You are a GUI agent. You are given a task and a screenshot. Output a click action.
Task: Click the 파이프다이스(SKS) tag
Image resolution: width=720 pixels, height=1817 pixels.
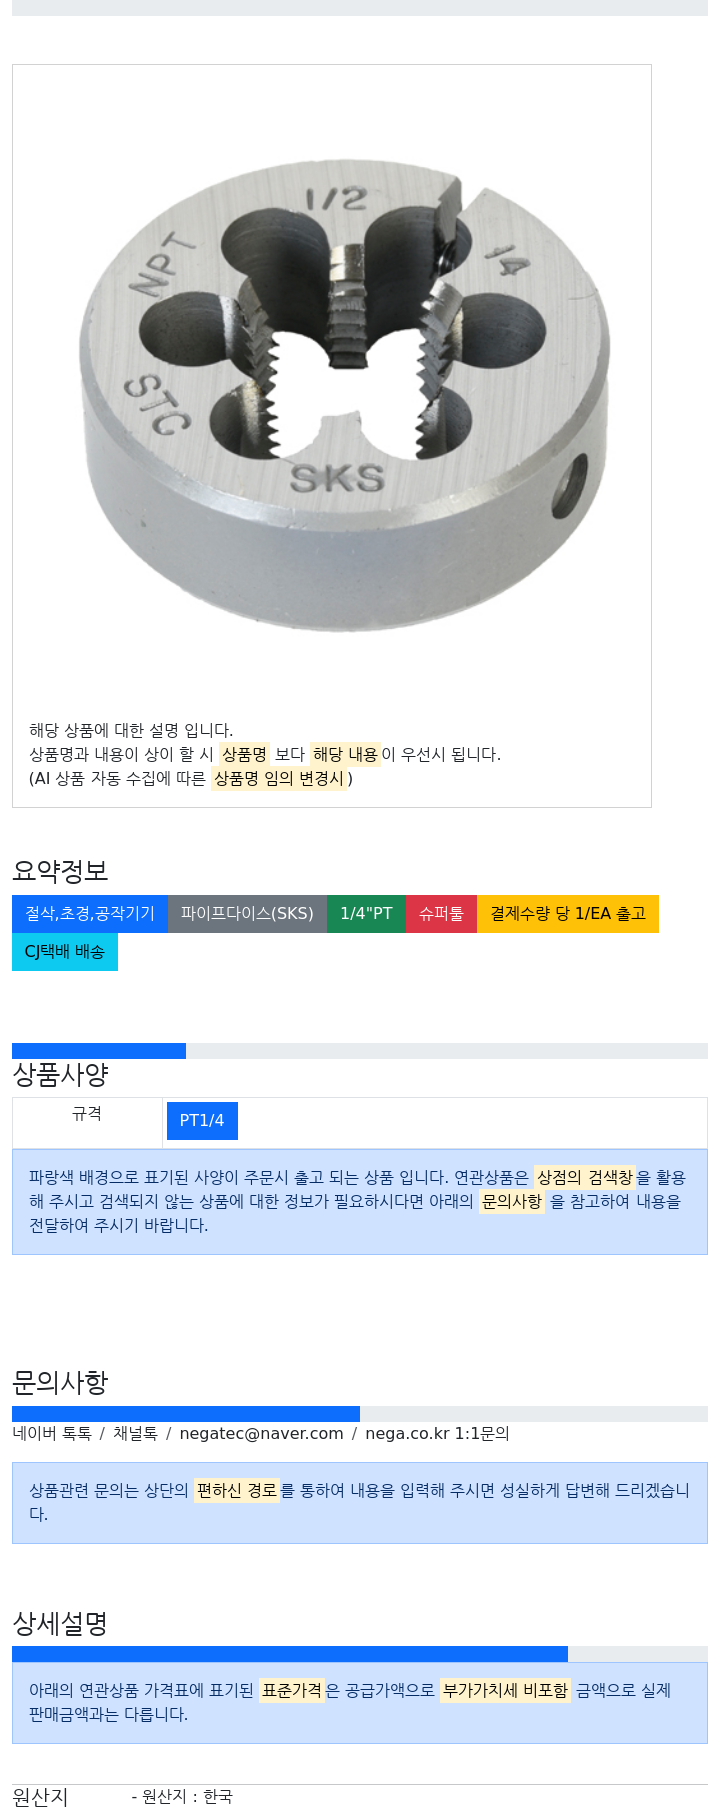(247, 914)
